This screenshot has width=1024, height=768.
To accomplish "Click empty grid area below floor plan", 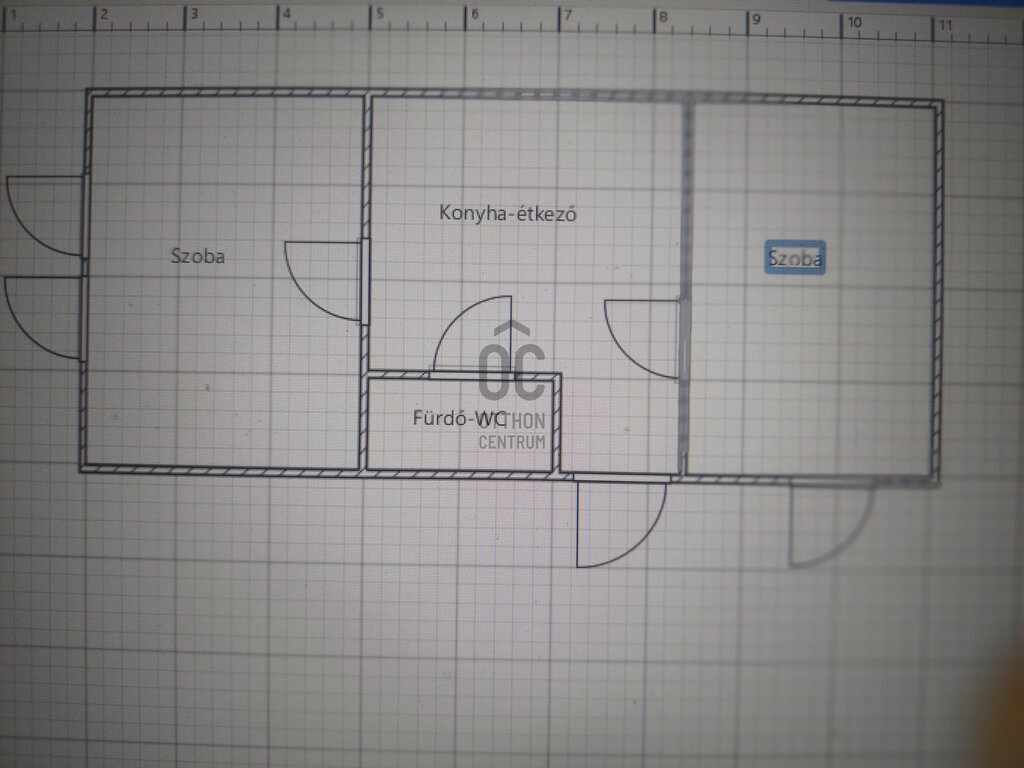I will tap(457, 640).
